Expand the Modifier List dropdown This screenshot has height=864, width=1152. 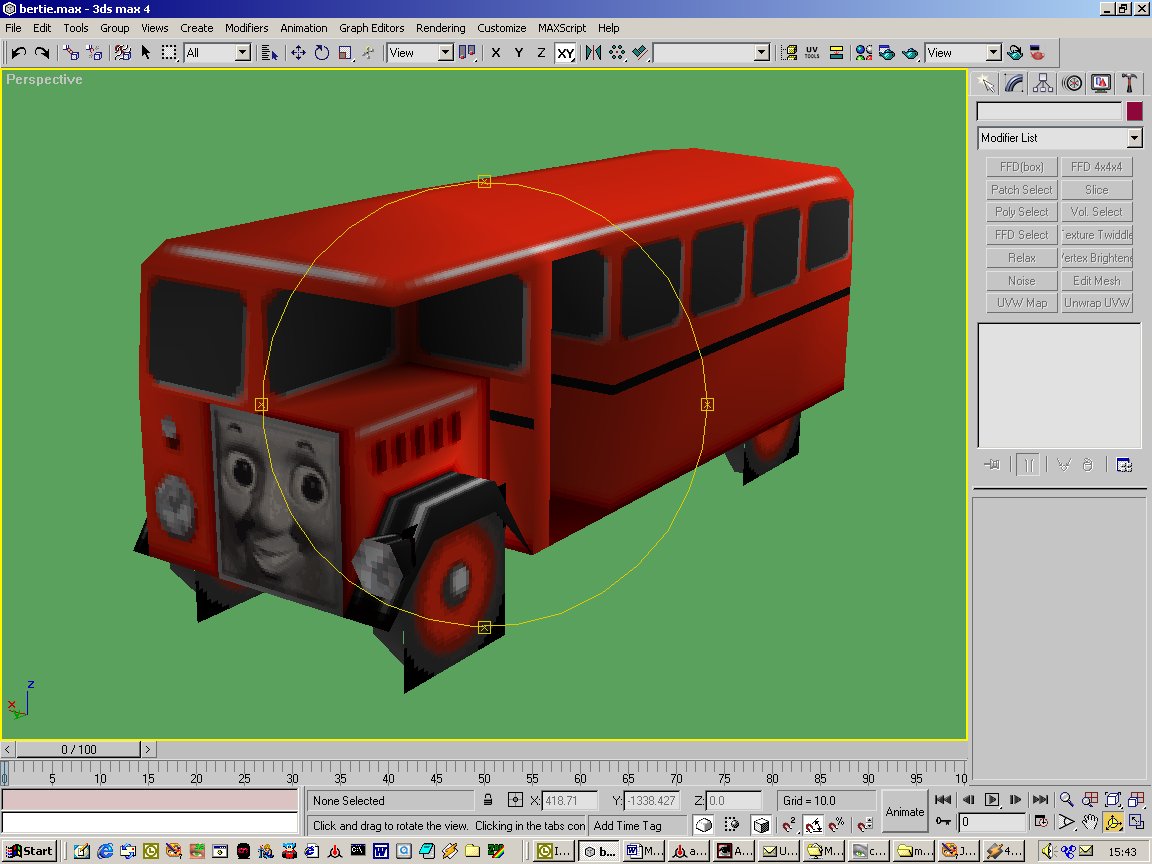pyautogui.click(x=1134, y=138)
